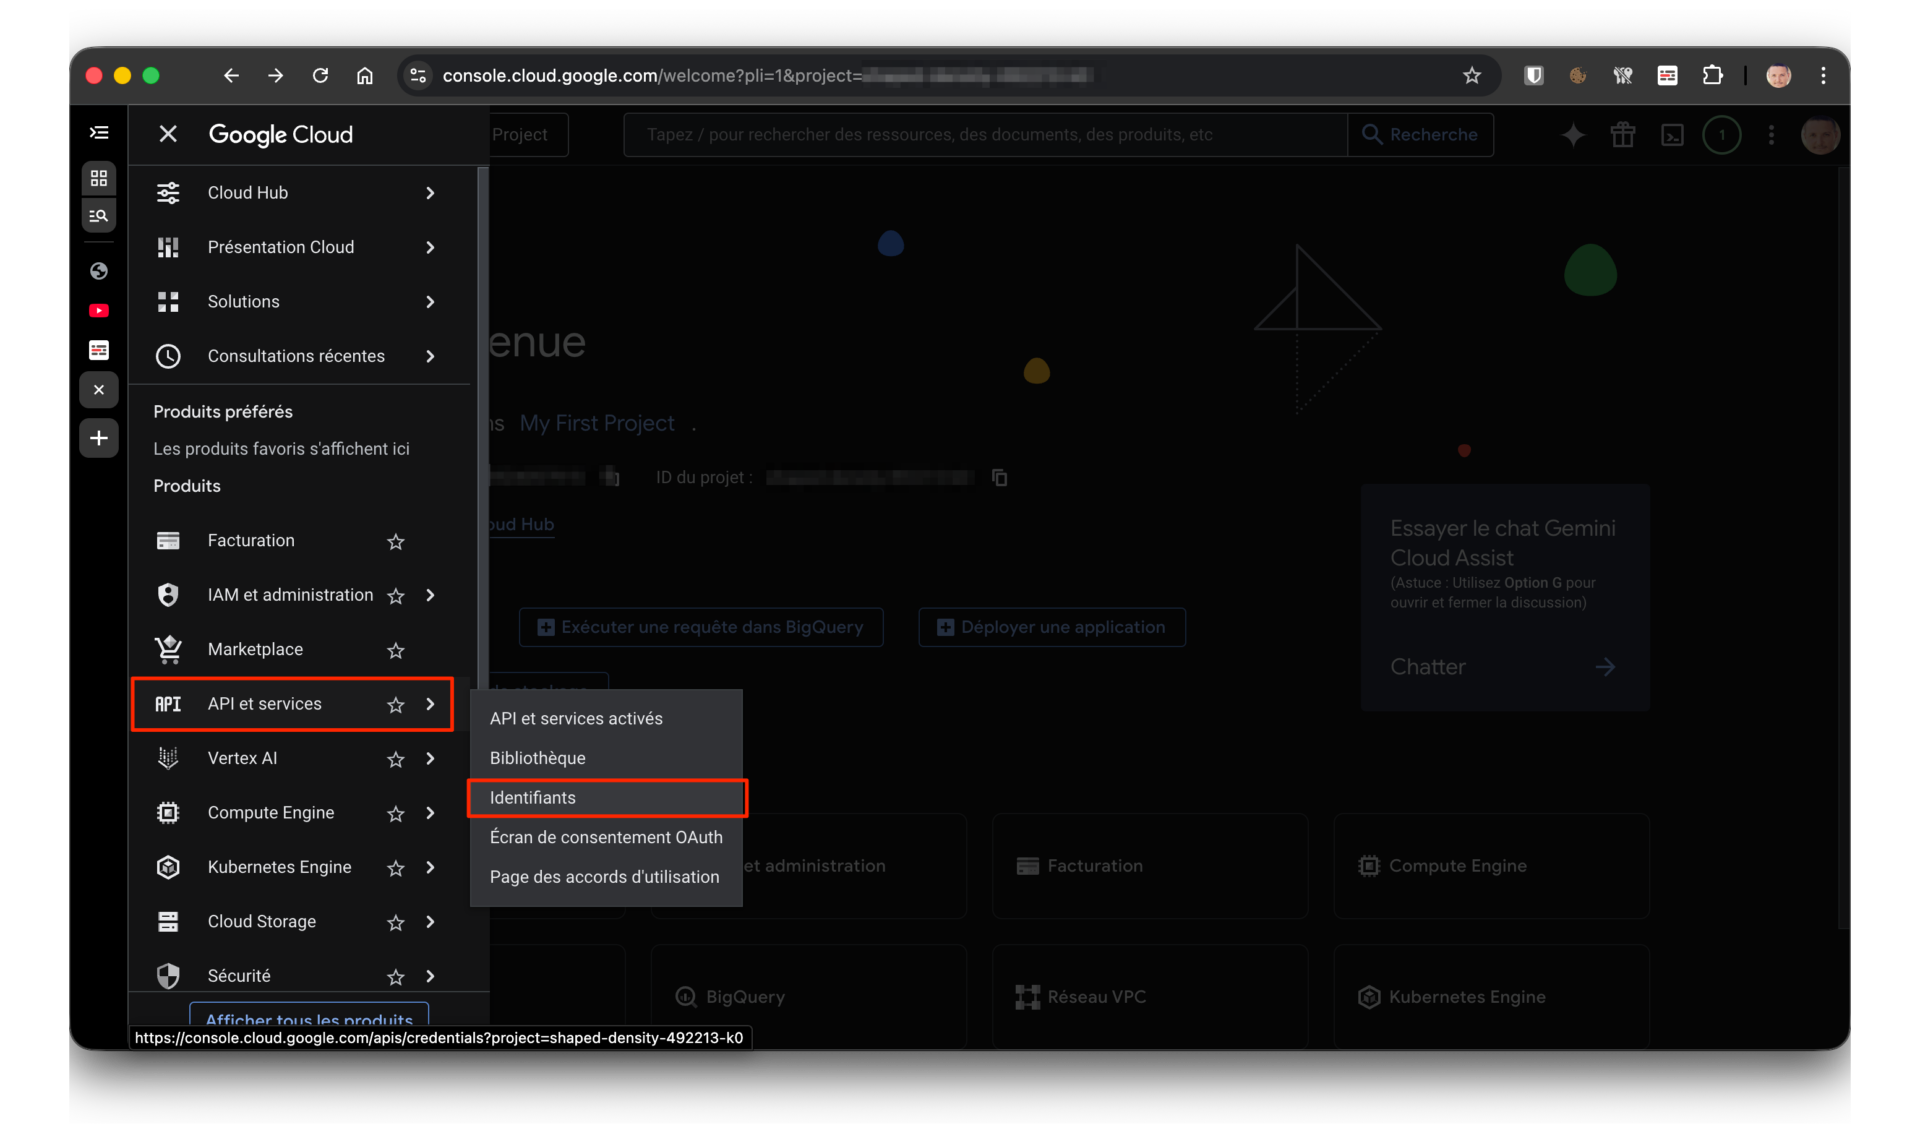Click the Marketplace cart icon
This screenshot has width=1920, height=1142.
point(168,650)
